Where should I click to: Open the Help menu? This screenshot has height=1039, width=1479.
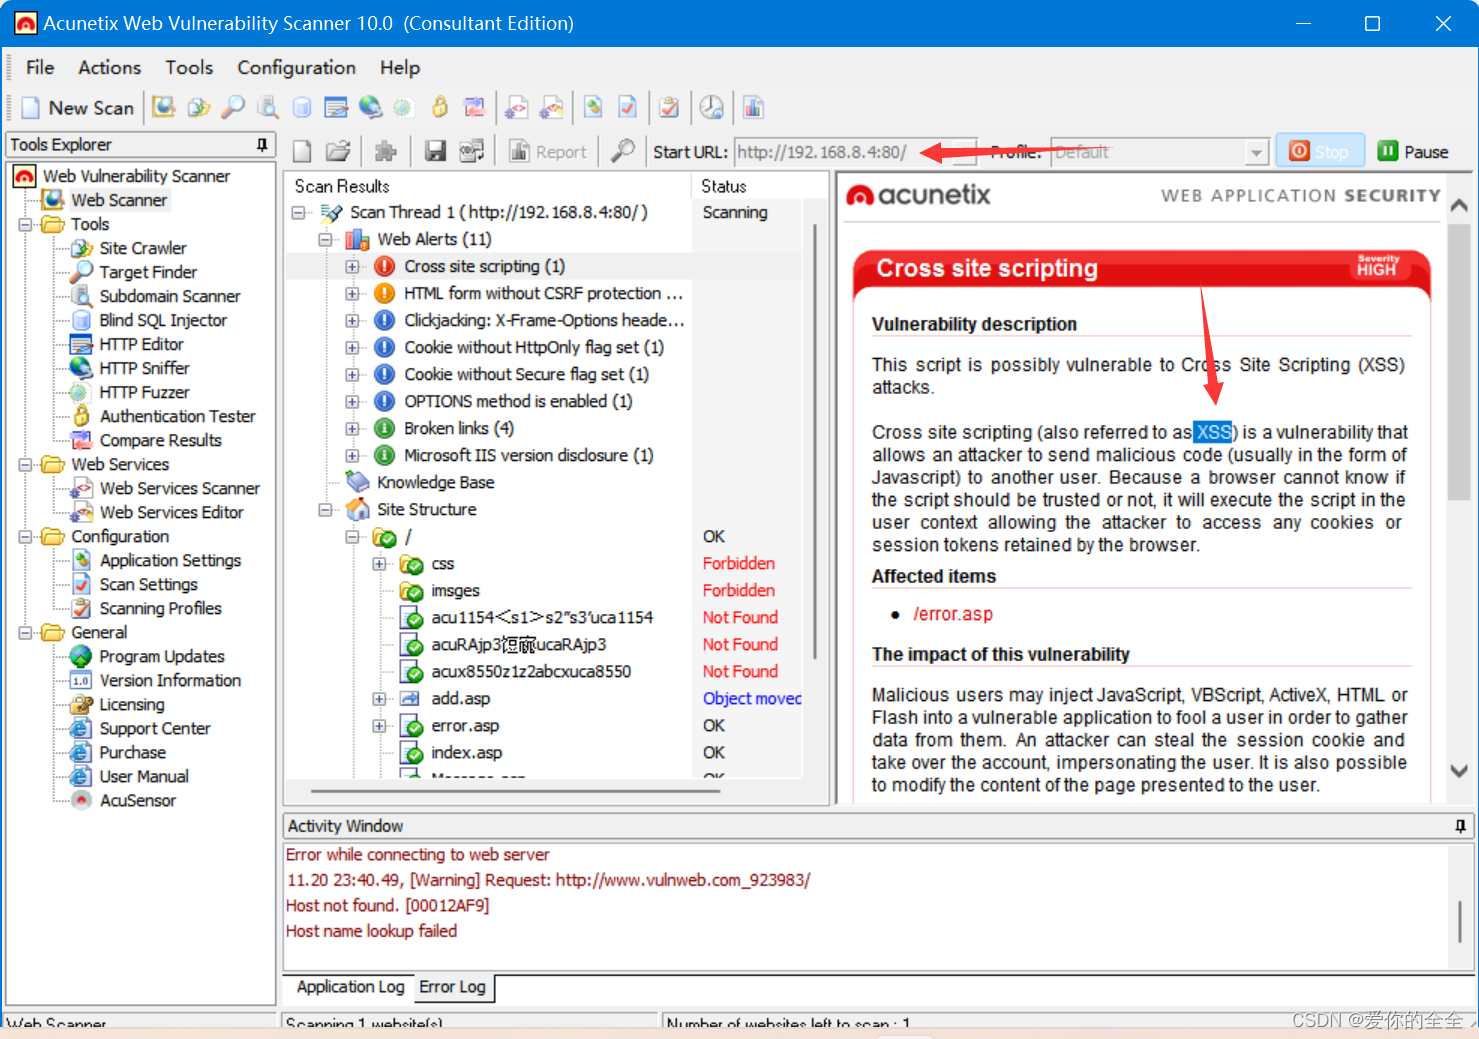tap(400, 67)
